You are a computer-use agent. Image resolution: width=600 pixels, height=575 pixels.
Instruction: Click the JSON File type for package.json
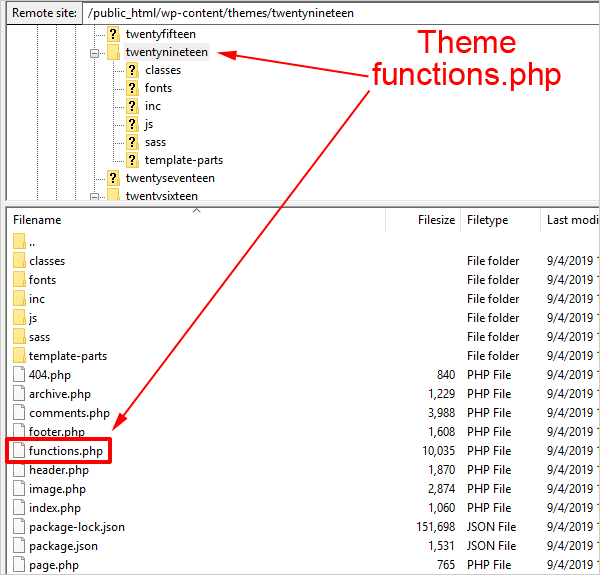tap(492, 546)
